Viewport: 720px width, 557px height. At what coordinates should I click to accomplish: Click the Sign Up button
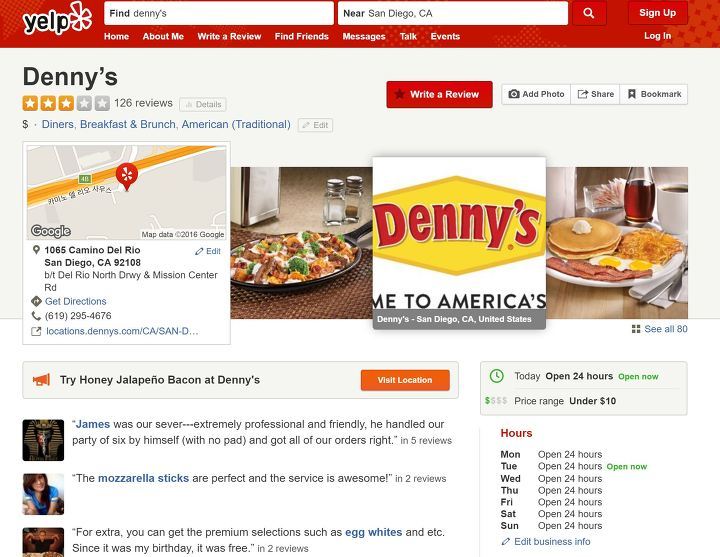[x=658, y=13]
